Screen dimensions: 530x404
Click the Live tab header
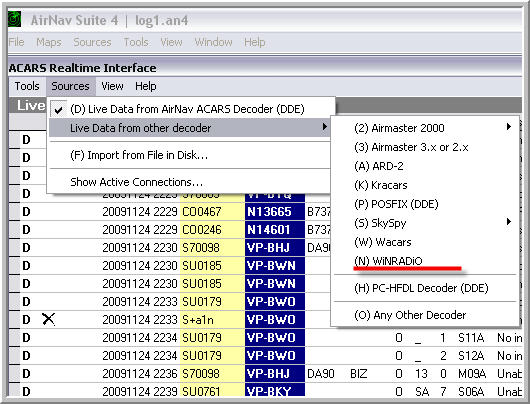[x=30, y=105]
